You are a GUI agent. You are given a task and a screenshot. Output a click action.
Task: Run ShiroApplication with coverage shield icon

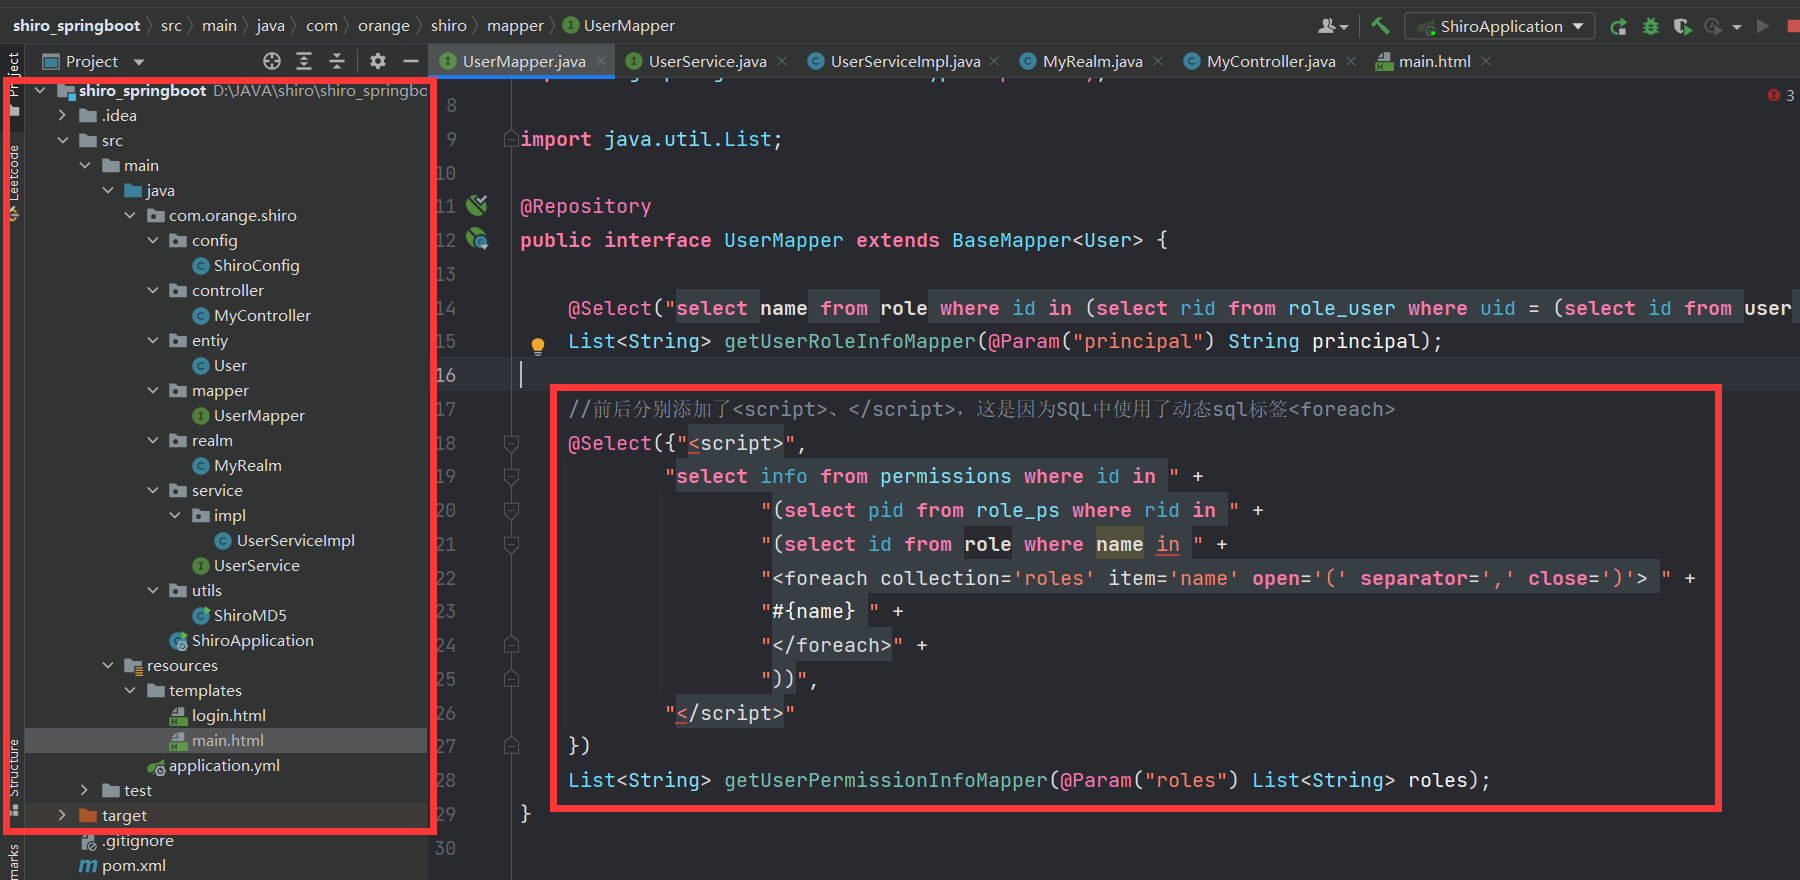click(x=1683, y=27)
